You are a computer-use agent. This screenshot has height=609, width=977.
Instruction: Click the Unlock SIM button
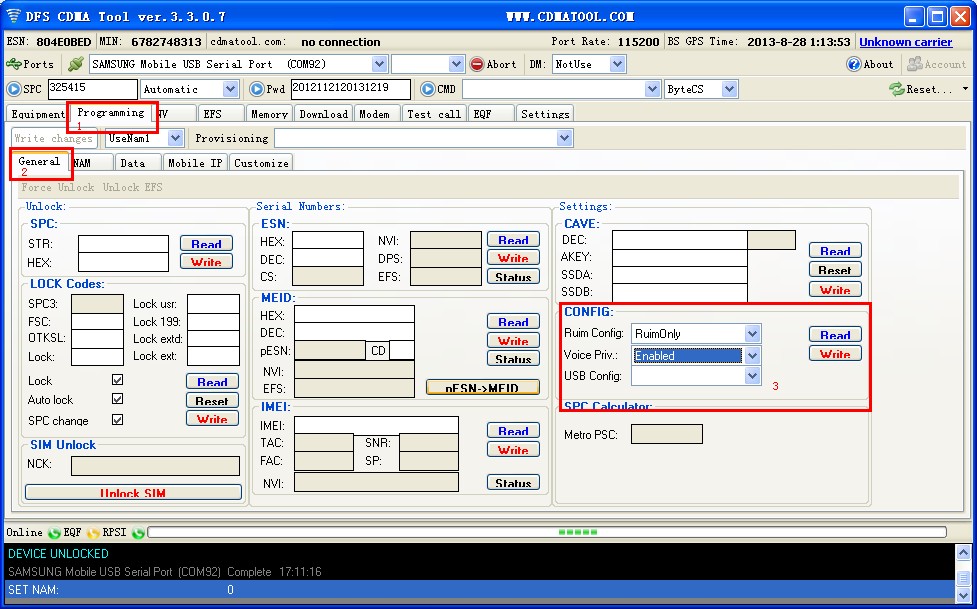coord(133,492)
